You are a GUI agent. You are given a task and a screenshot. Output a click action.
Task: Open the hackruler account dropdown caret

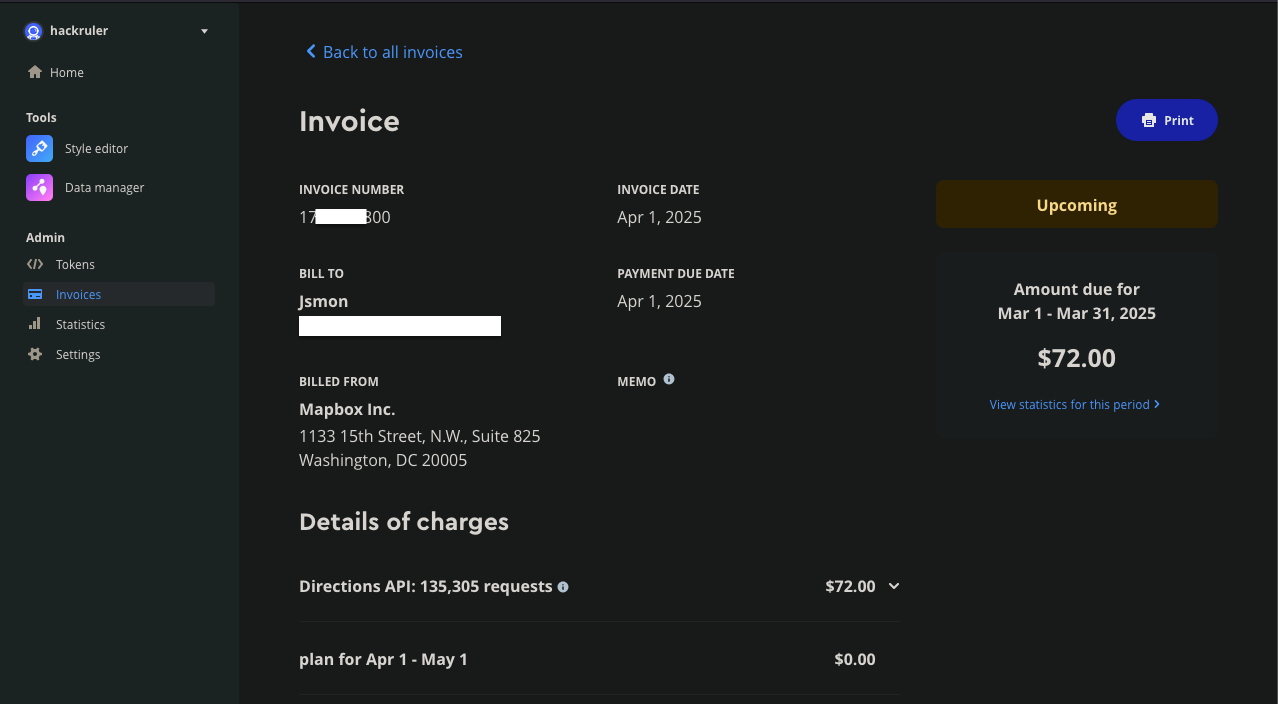coord(204,31)
